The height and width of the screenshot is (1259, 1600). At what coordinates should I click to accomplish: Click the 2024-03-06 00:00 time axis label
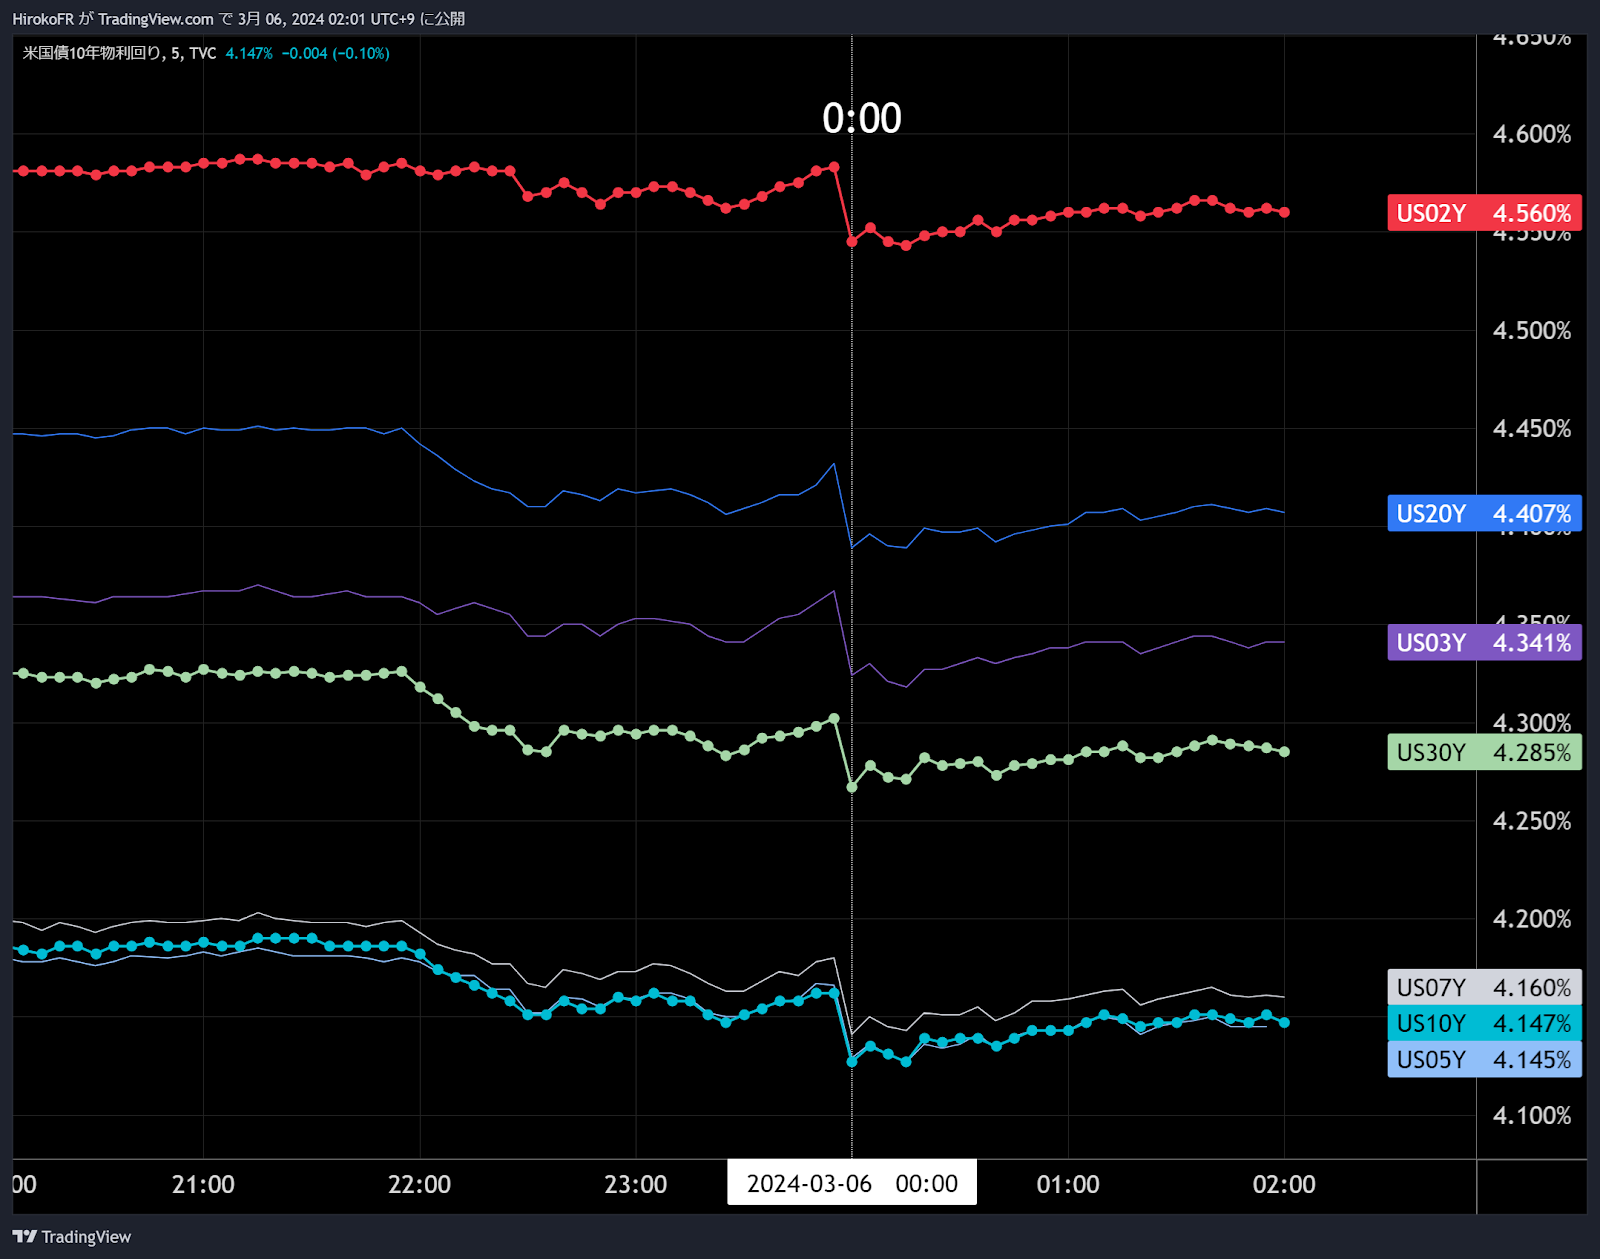pos(852,1183)
